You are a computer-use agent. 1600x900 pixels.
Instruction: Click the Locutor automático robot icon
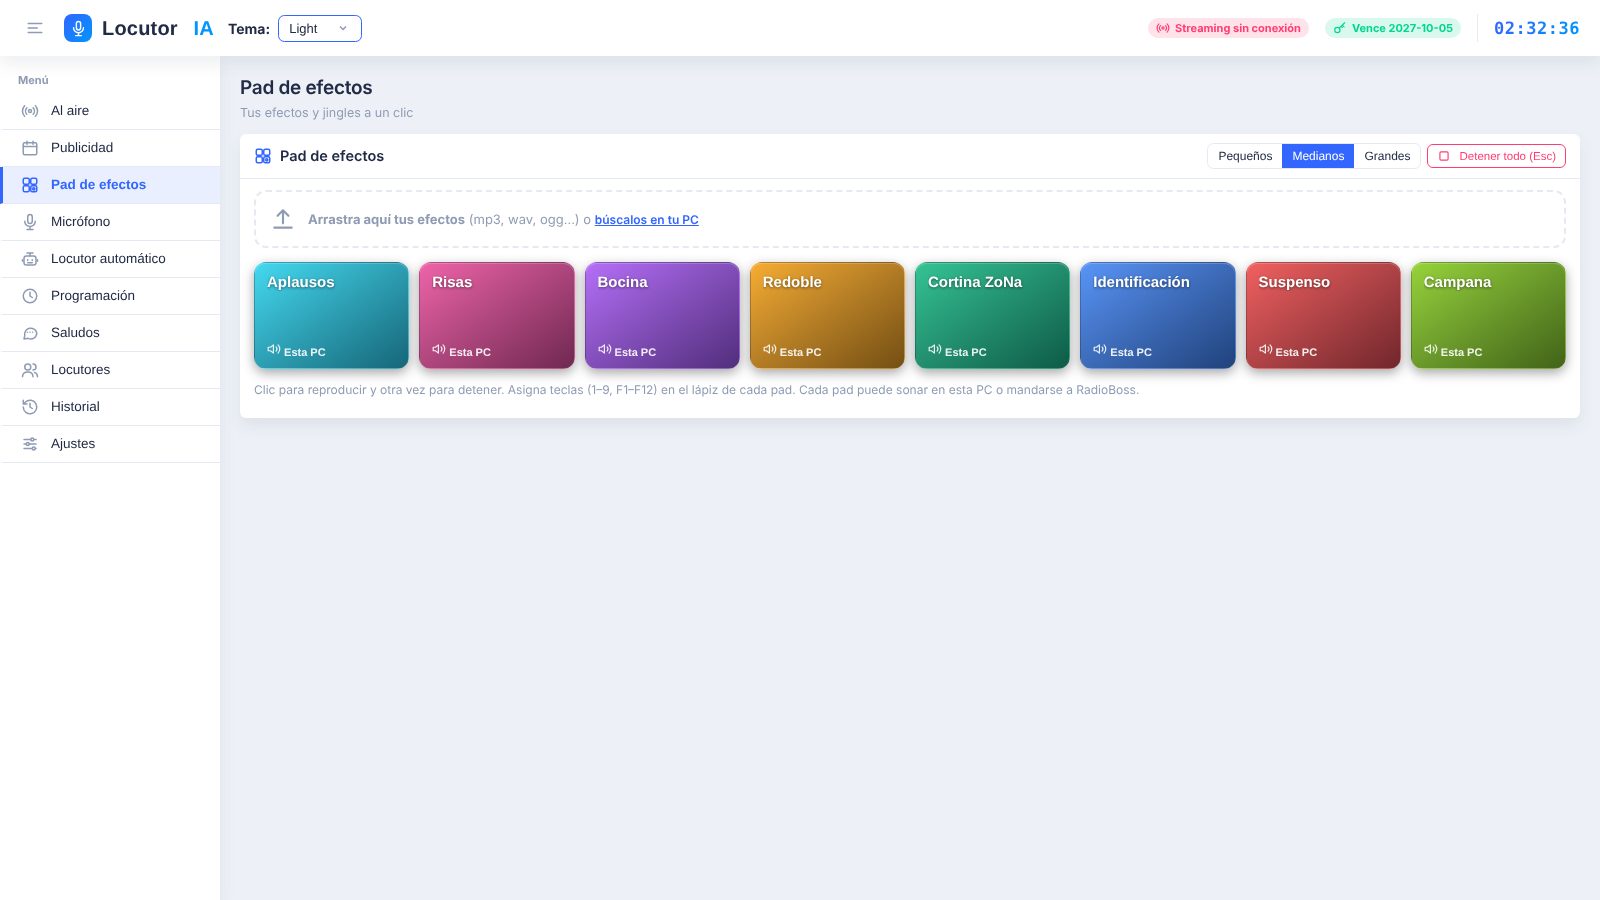(30, 259)
